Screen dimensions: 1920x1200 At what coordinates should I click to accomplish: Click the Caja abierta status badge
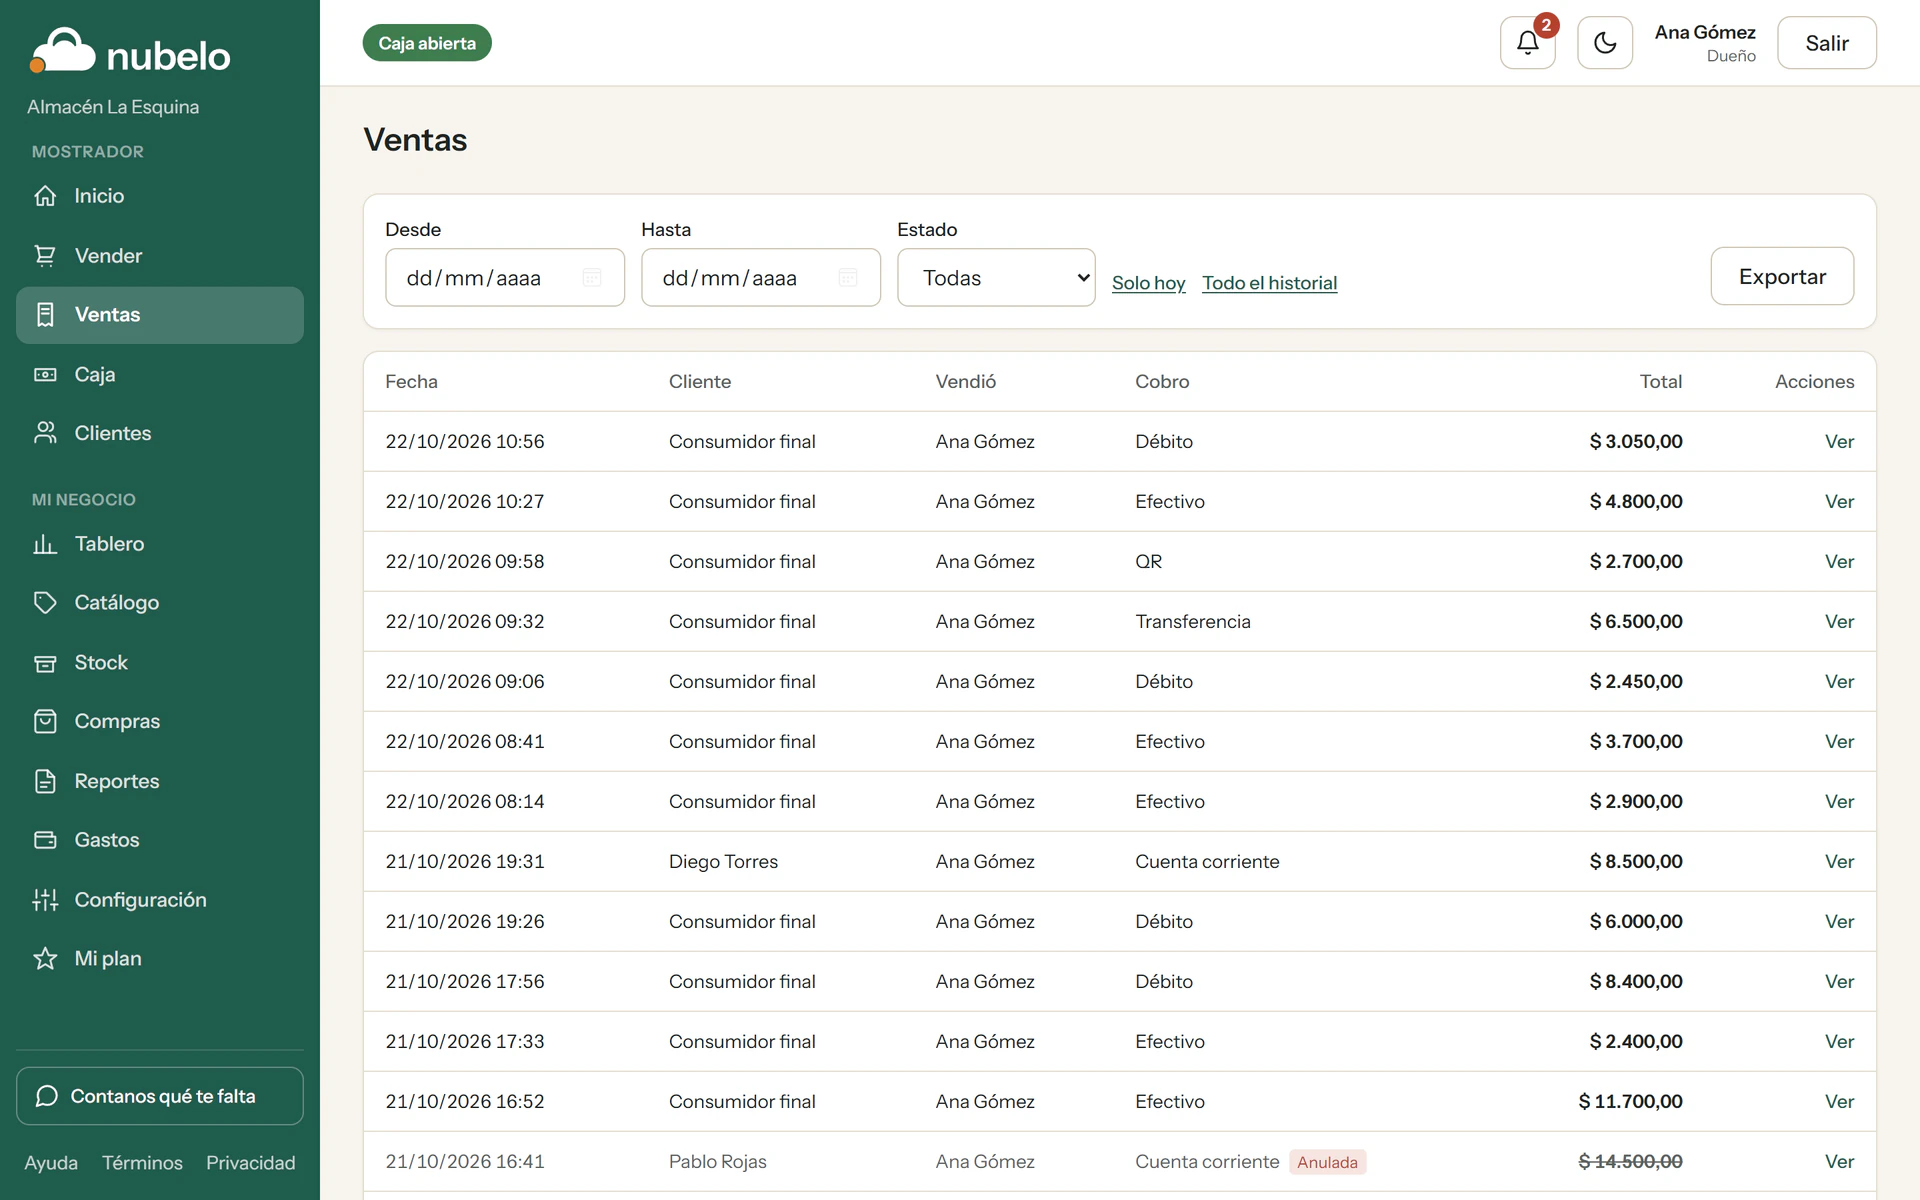click(427, 43)
